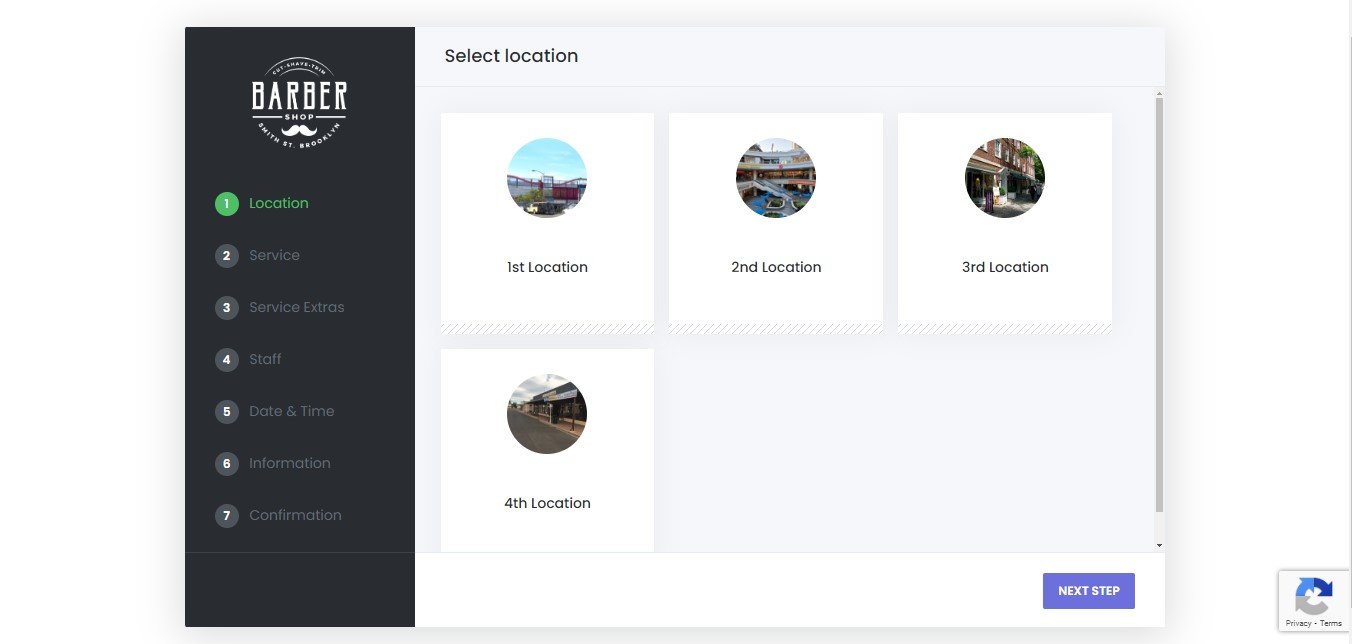Jump to Date & Time step
This screenshot has height=644, width=1352.
click(x=291, y=412)
